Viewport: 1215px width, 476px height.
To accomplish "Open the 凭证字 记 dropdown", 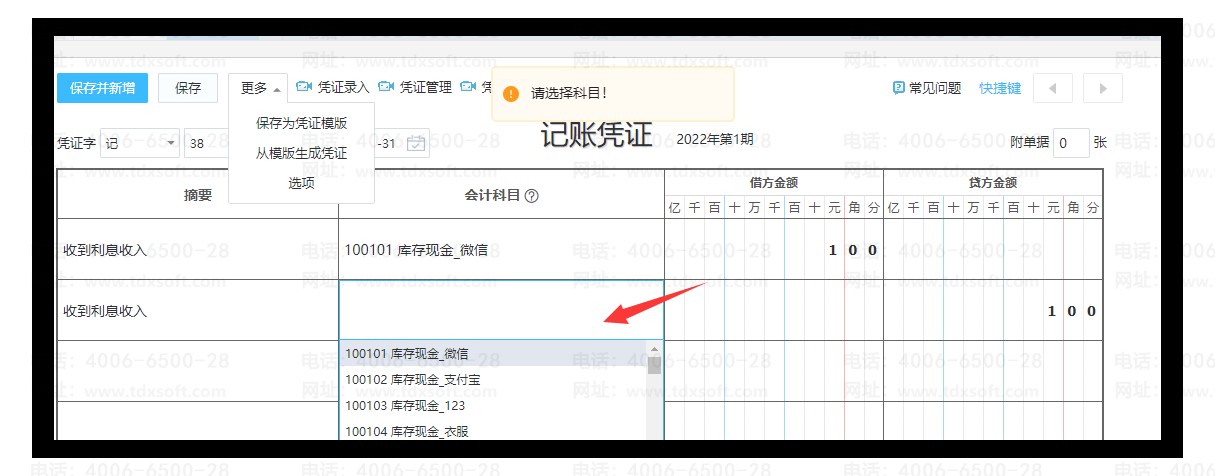I will click(140, 143).
